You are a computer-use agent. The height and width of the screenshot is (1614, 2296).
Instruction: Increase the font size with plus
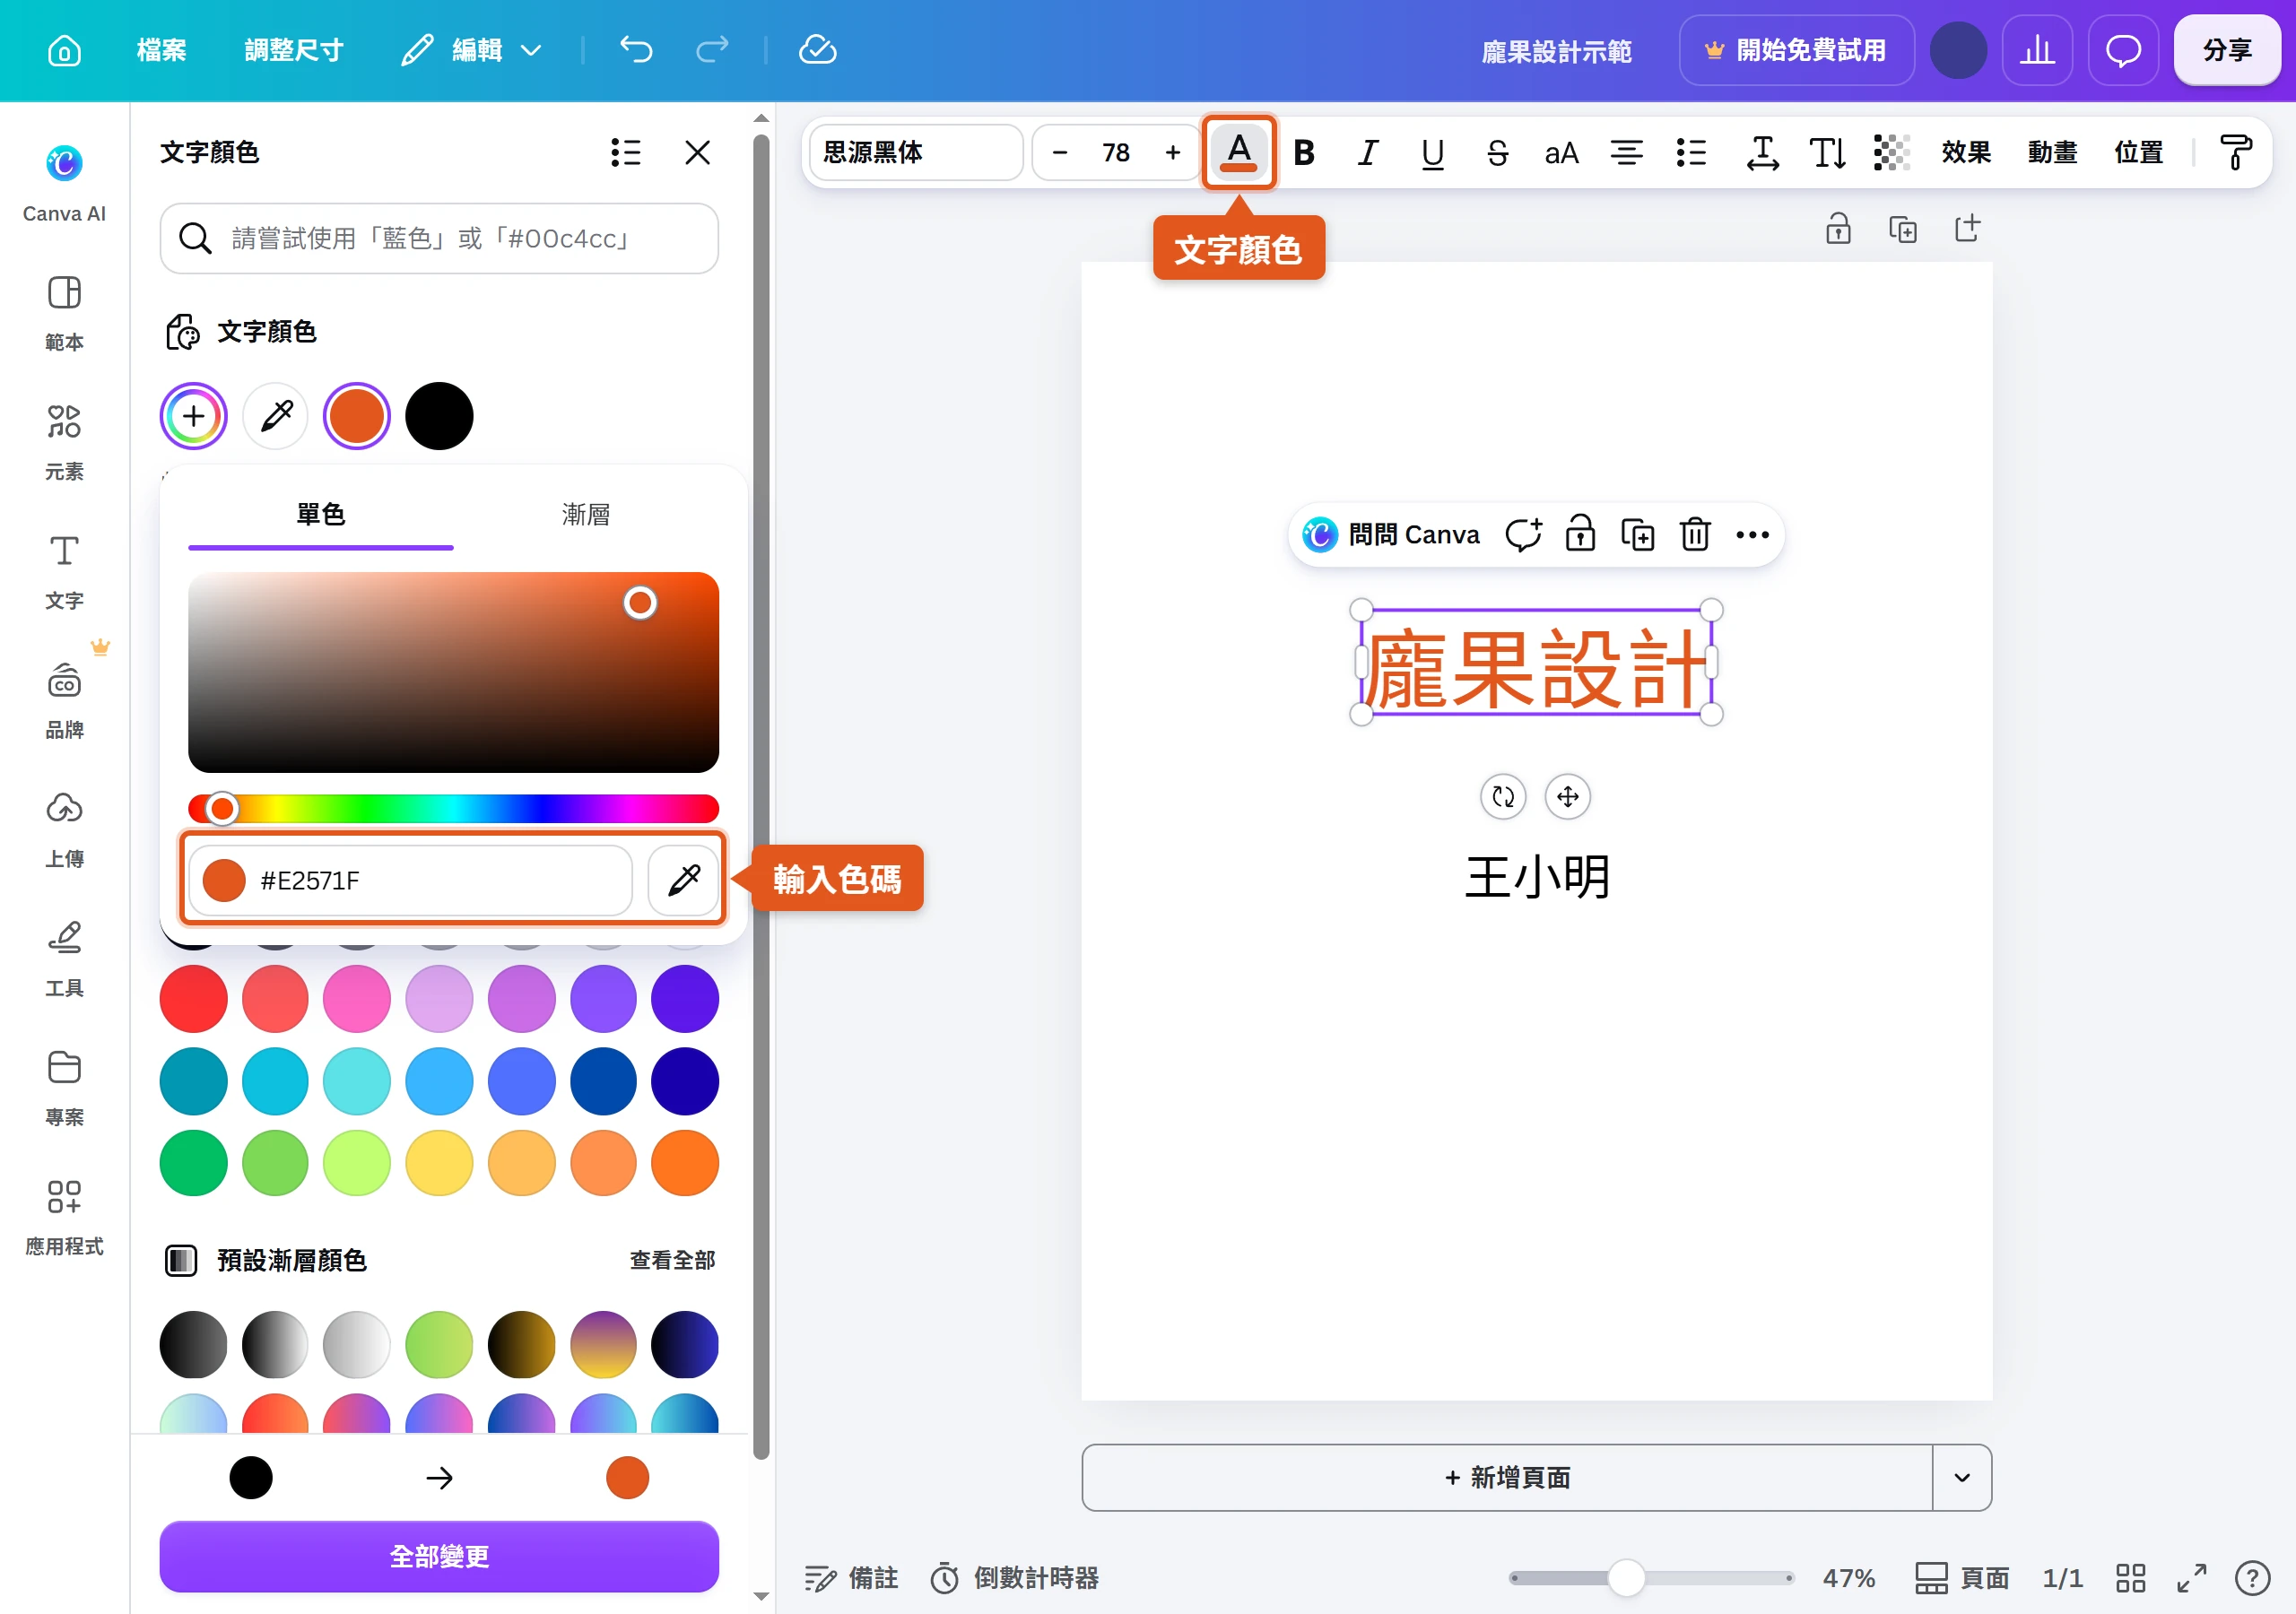click(1173, 152)
